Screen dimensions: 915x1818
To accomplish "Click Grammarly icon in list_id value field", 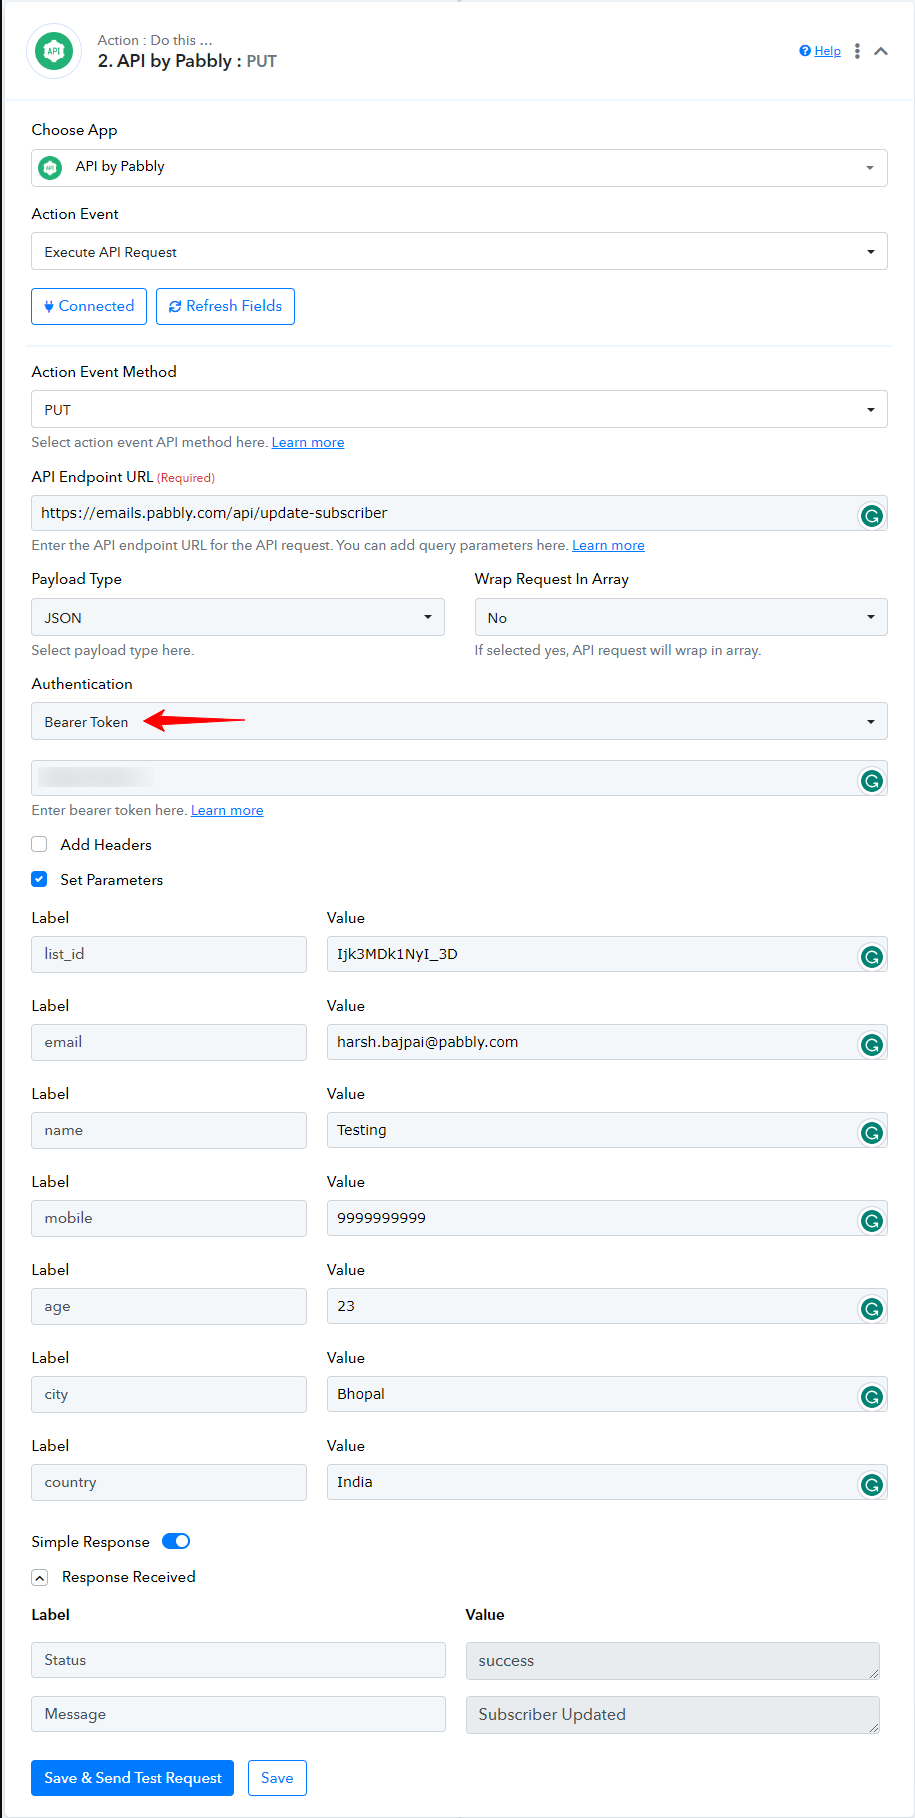I will [872, 957].
